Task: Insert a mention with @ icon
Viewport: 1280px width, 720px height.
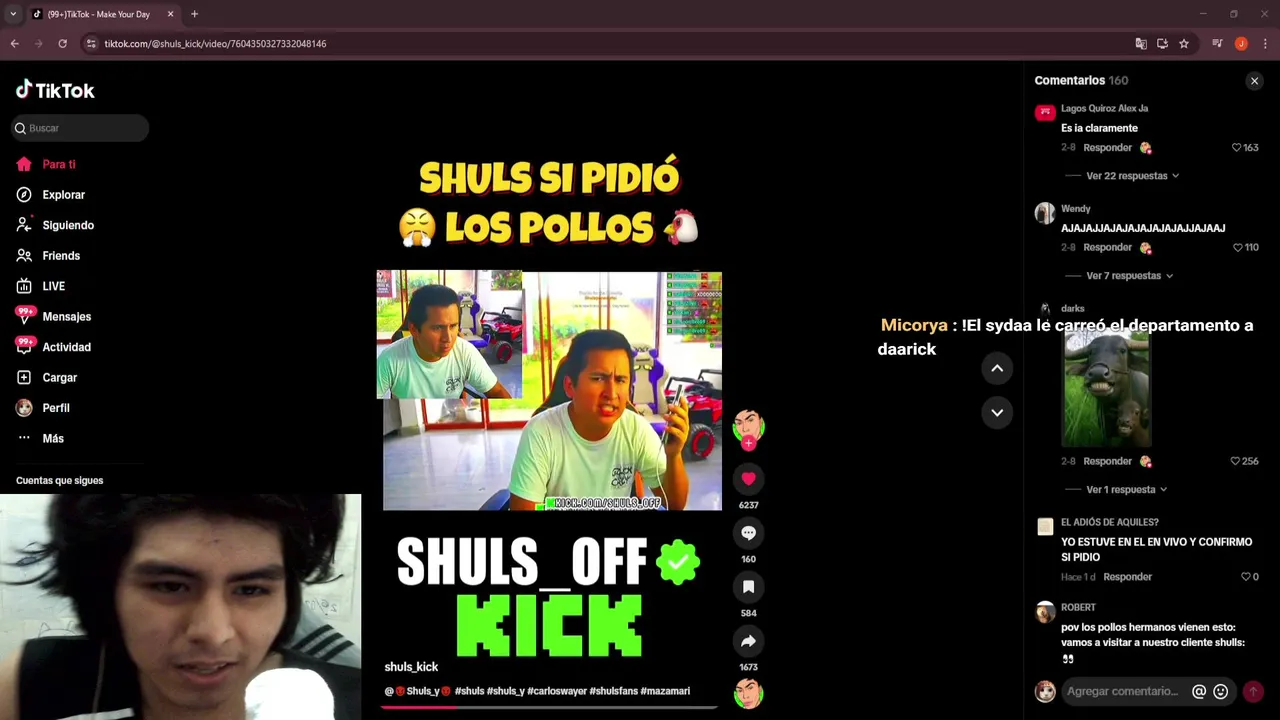Action: (1199, 691)
